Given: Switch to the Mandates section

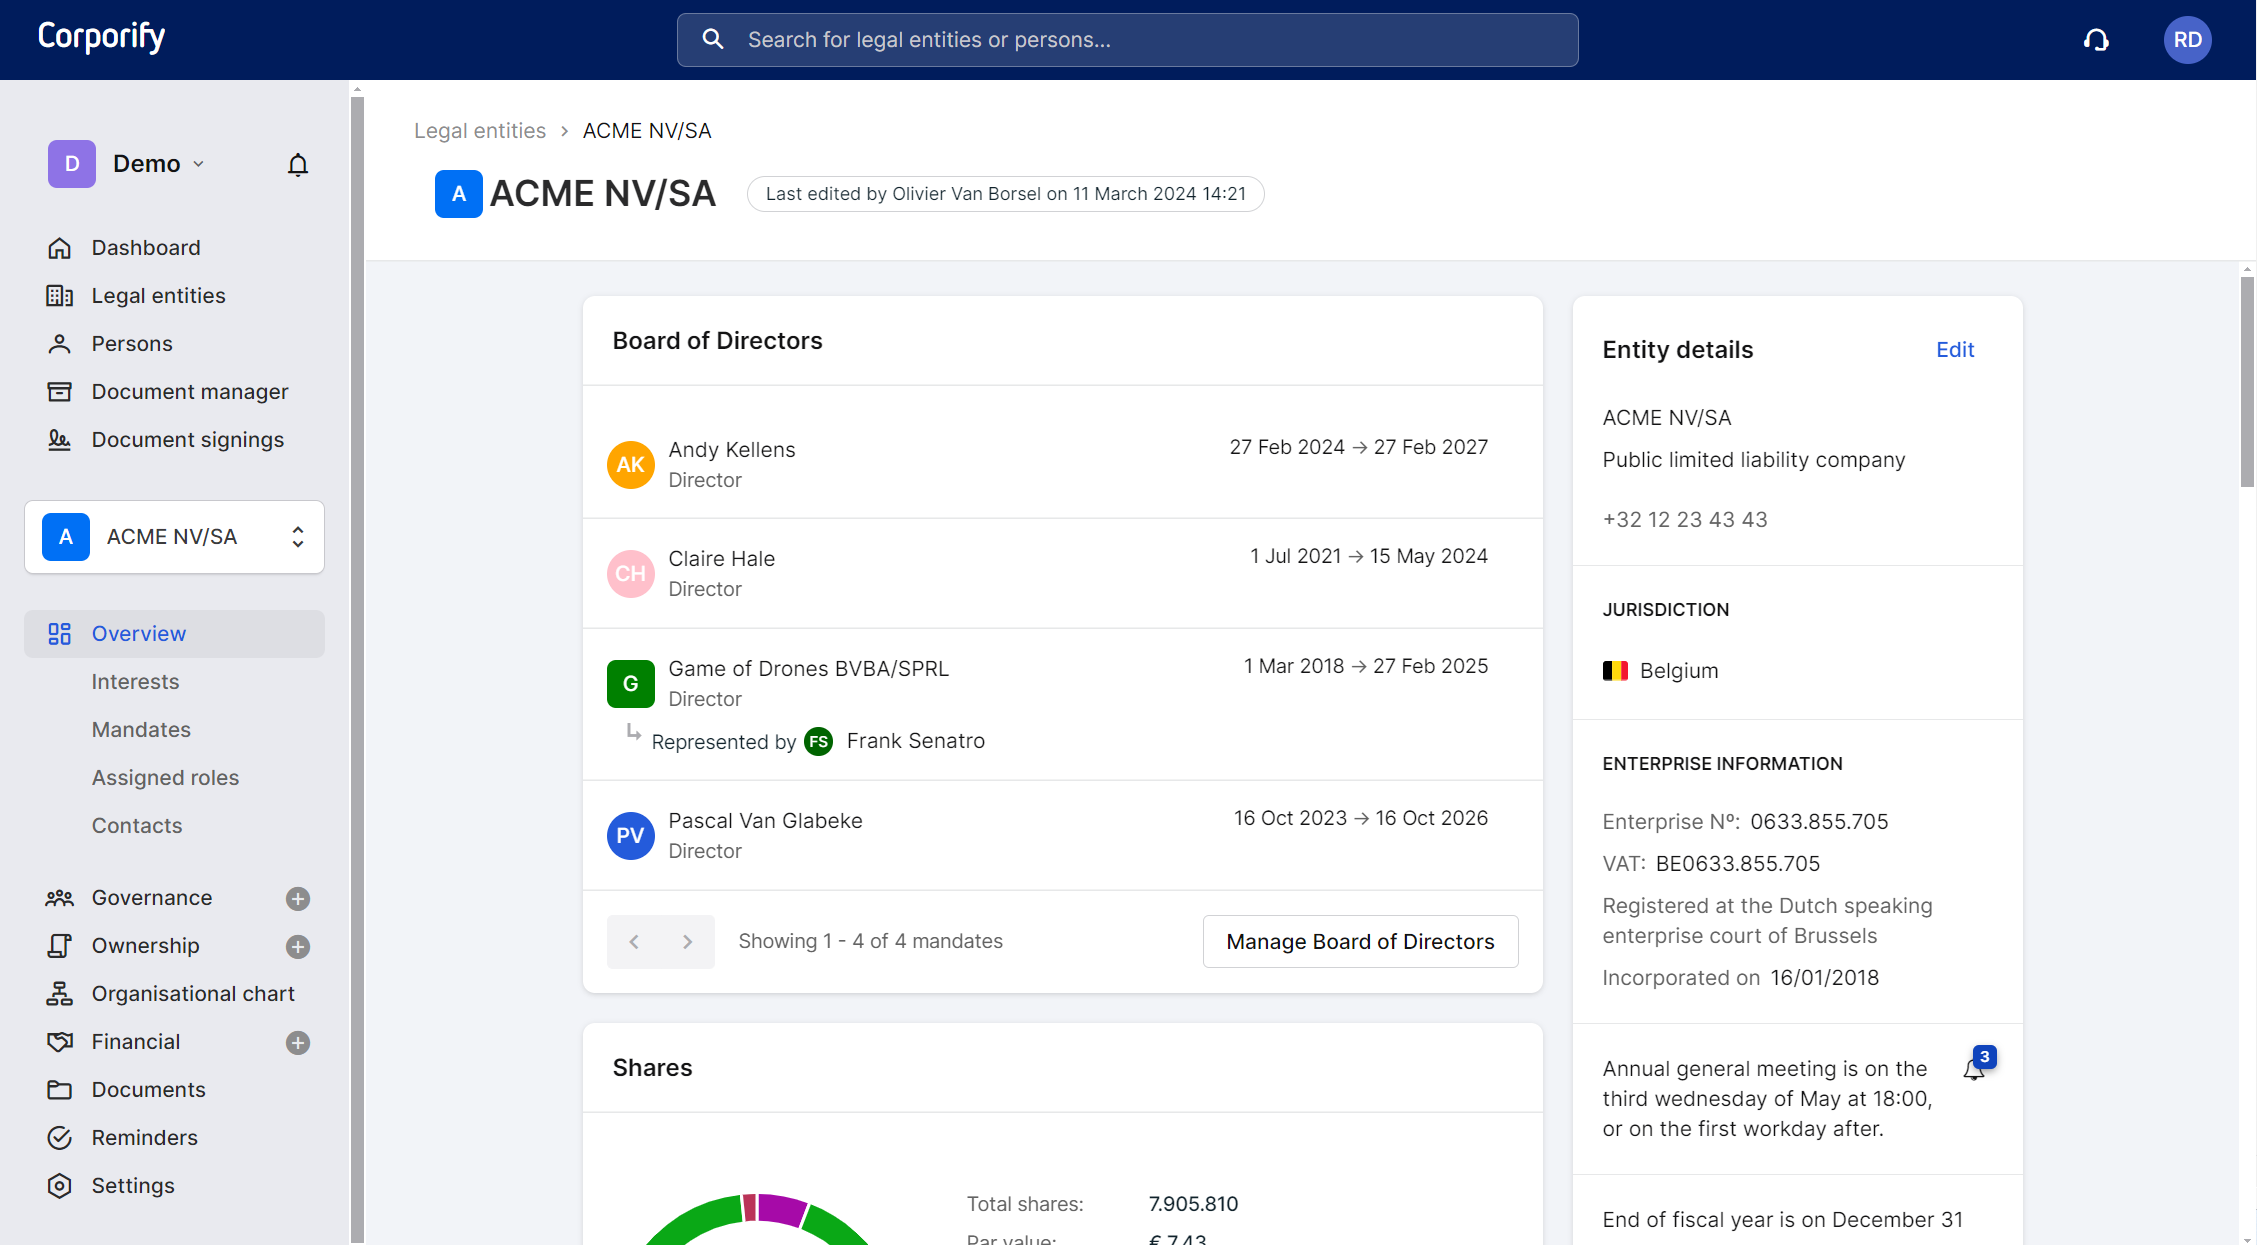Looking at the screenshot, I should coord(141,729).
